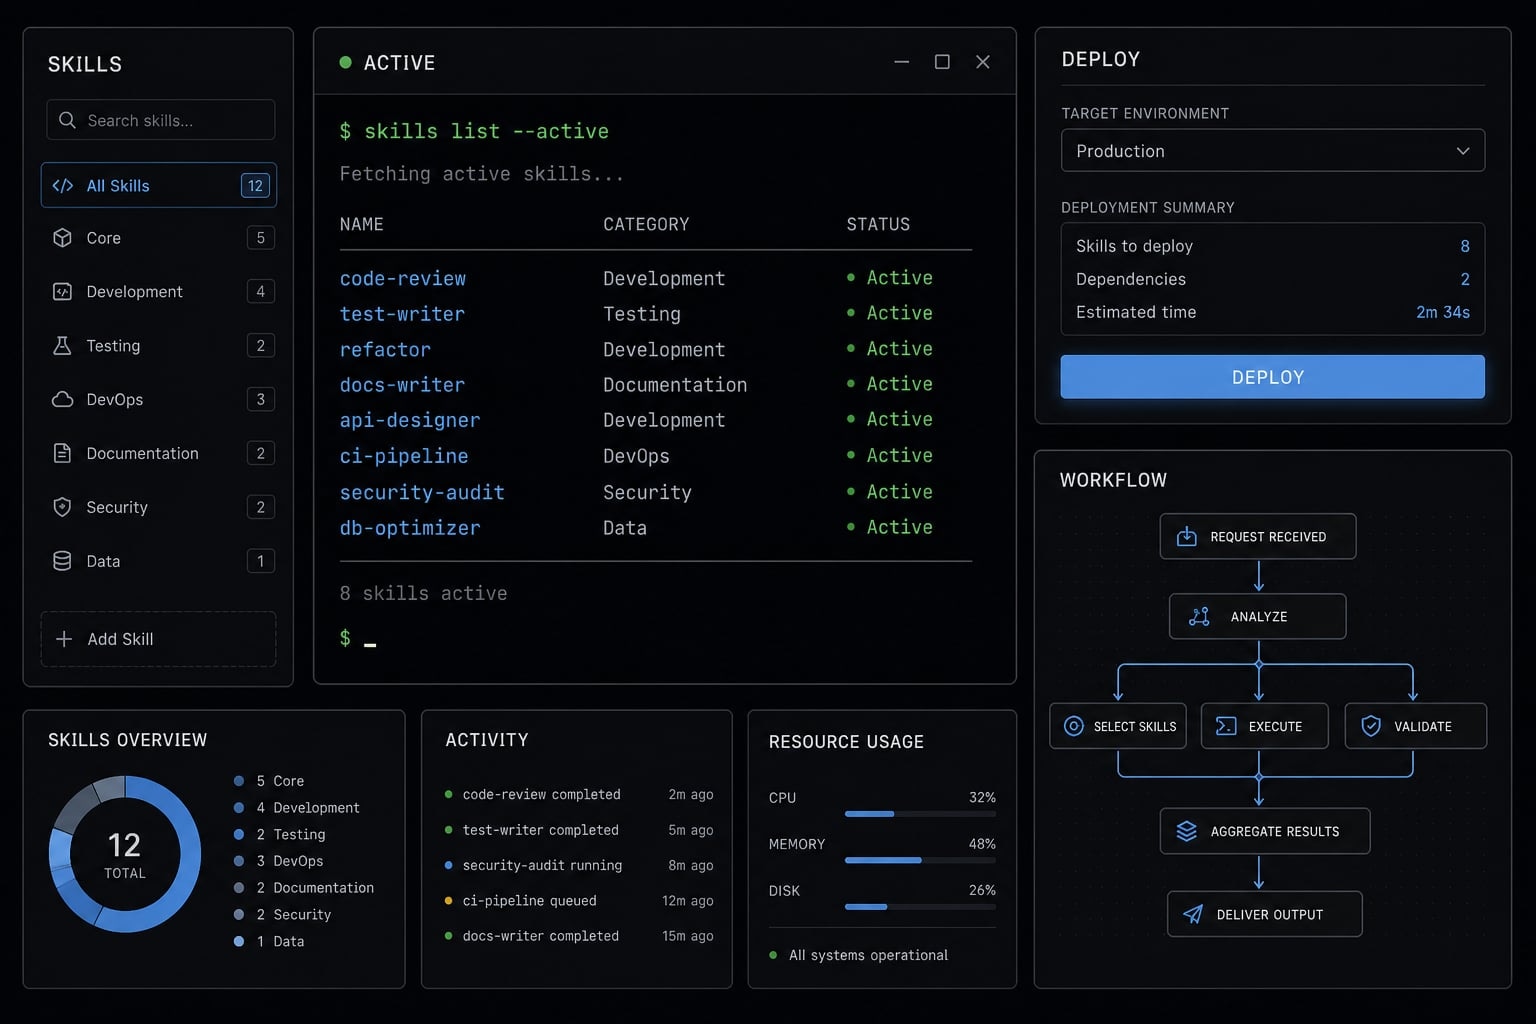Image resolution: width=1536 pixels, height=1024 pixels.
Task: Click the 'Skills to deploy' row
Action: (1273, 246)
